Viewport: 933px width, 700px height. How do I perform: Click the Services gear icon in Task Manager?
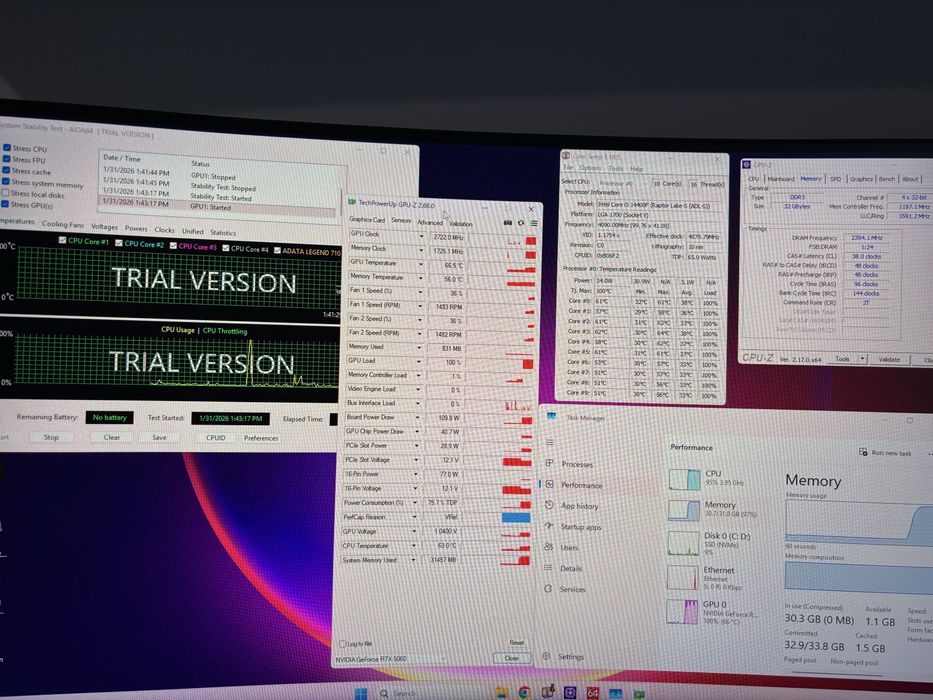tap(548, 588)
